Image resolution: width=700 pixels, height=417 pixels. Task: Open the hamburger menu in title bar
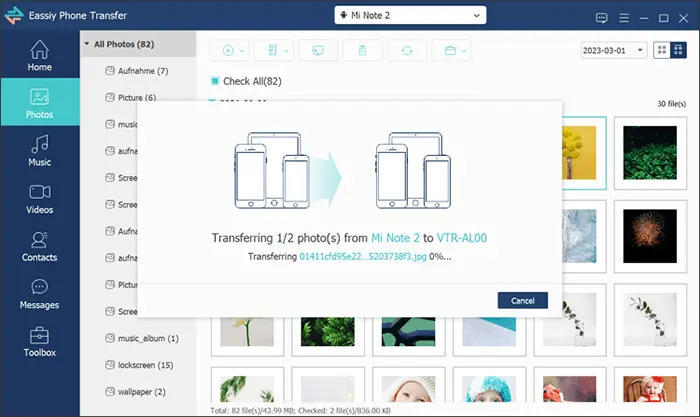pyautogui.click(x=624, y=18)
